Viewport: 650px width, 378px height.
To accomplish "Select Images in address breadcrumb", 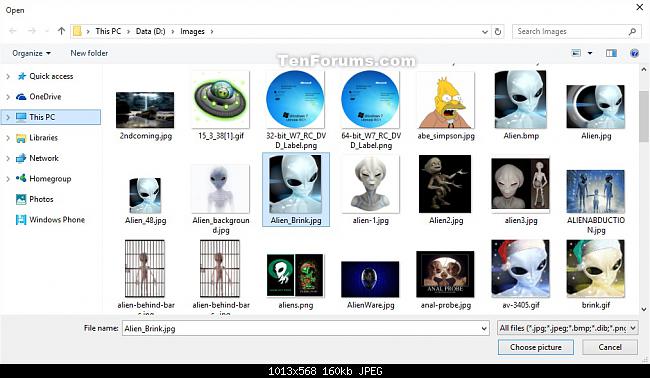I will point(192,32).
